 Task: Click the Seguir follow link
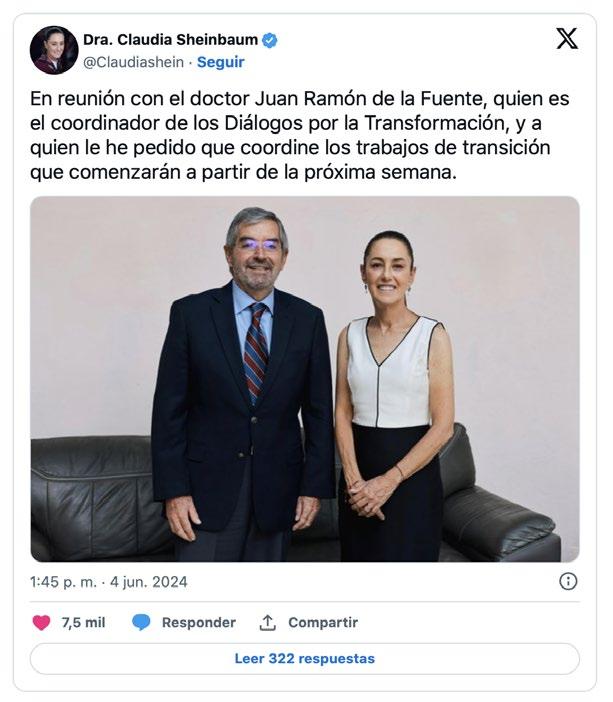221,62
